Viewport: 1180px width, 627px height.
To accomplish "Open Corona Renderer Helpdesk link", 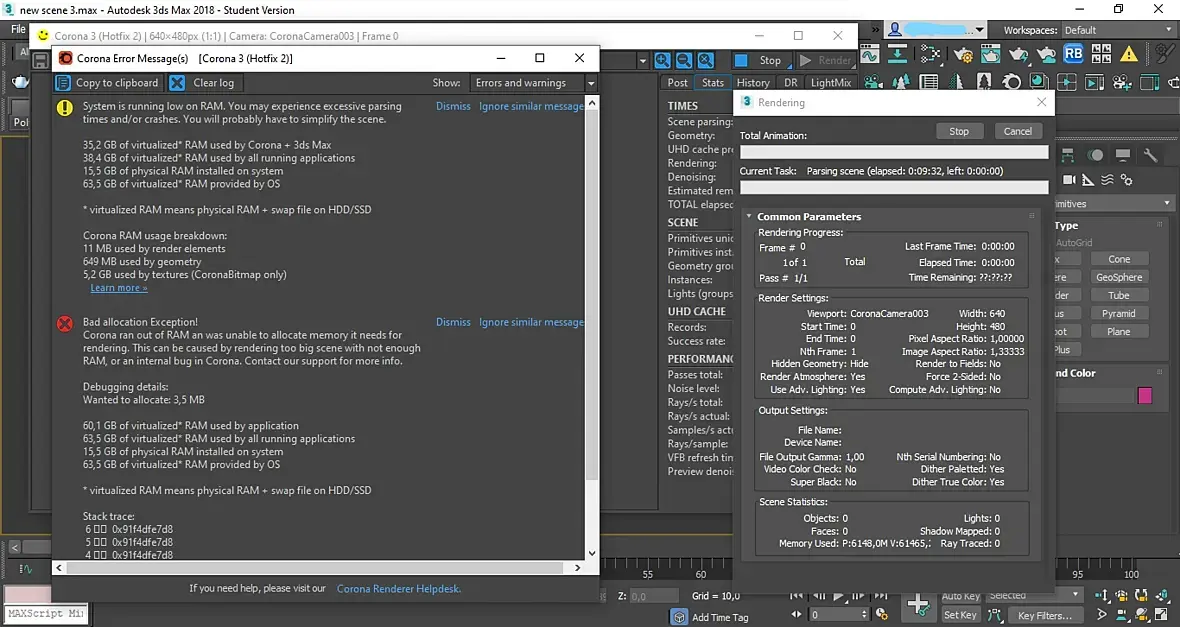I will (x=399, y=589).
